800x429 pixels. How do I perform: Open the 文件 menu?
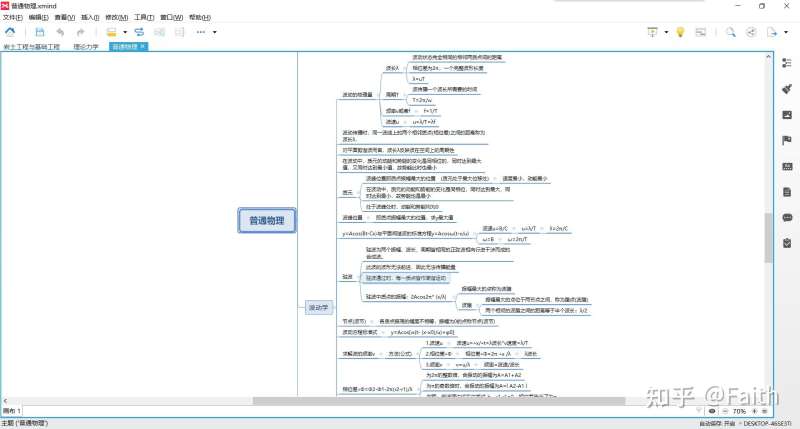point(12,18)
